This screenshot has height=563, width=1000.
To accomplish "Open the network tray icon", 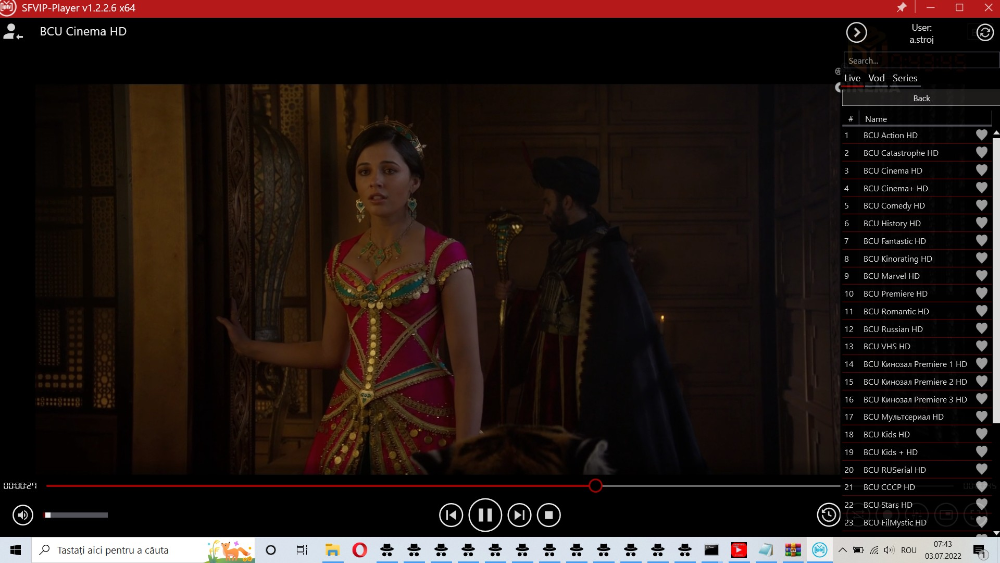I will coord(874,550).
